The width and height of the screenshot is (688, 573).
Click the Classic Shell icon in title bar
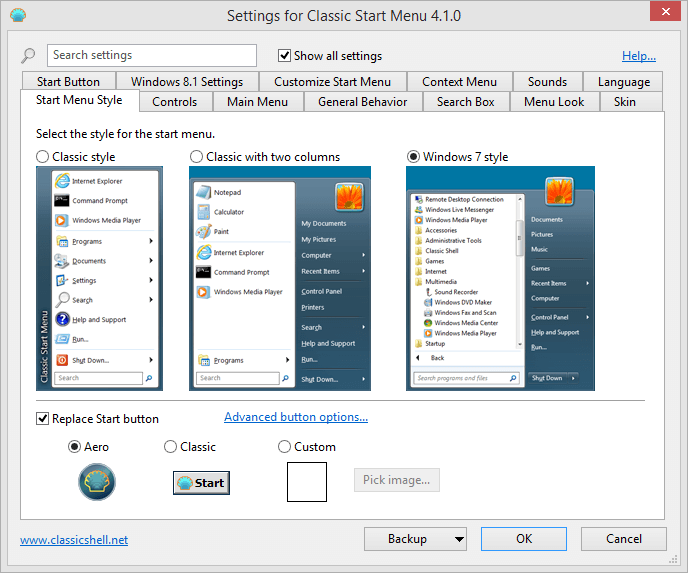point(18,15)
